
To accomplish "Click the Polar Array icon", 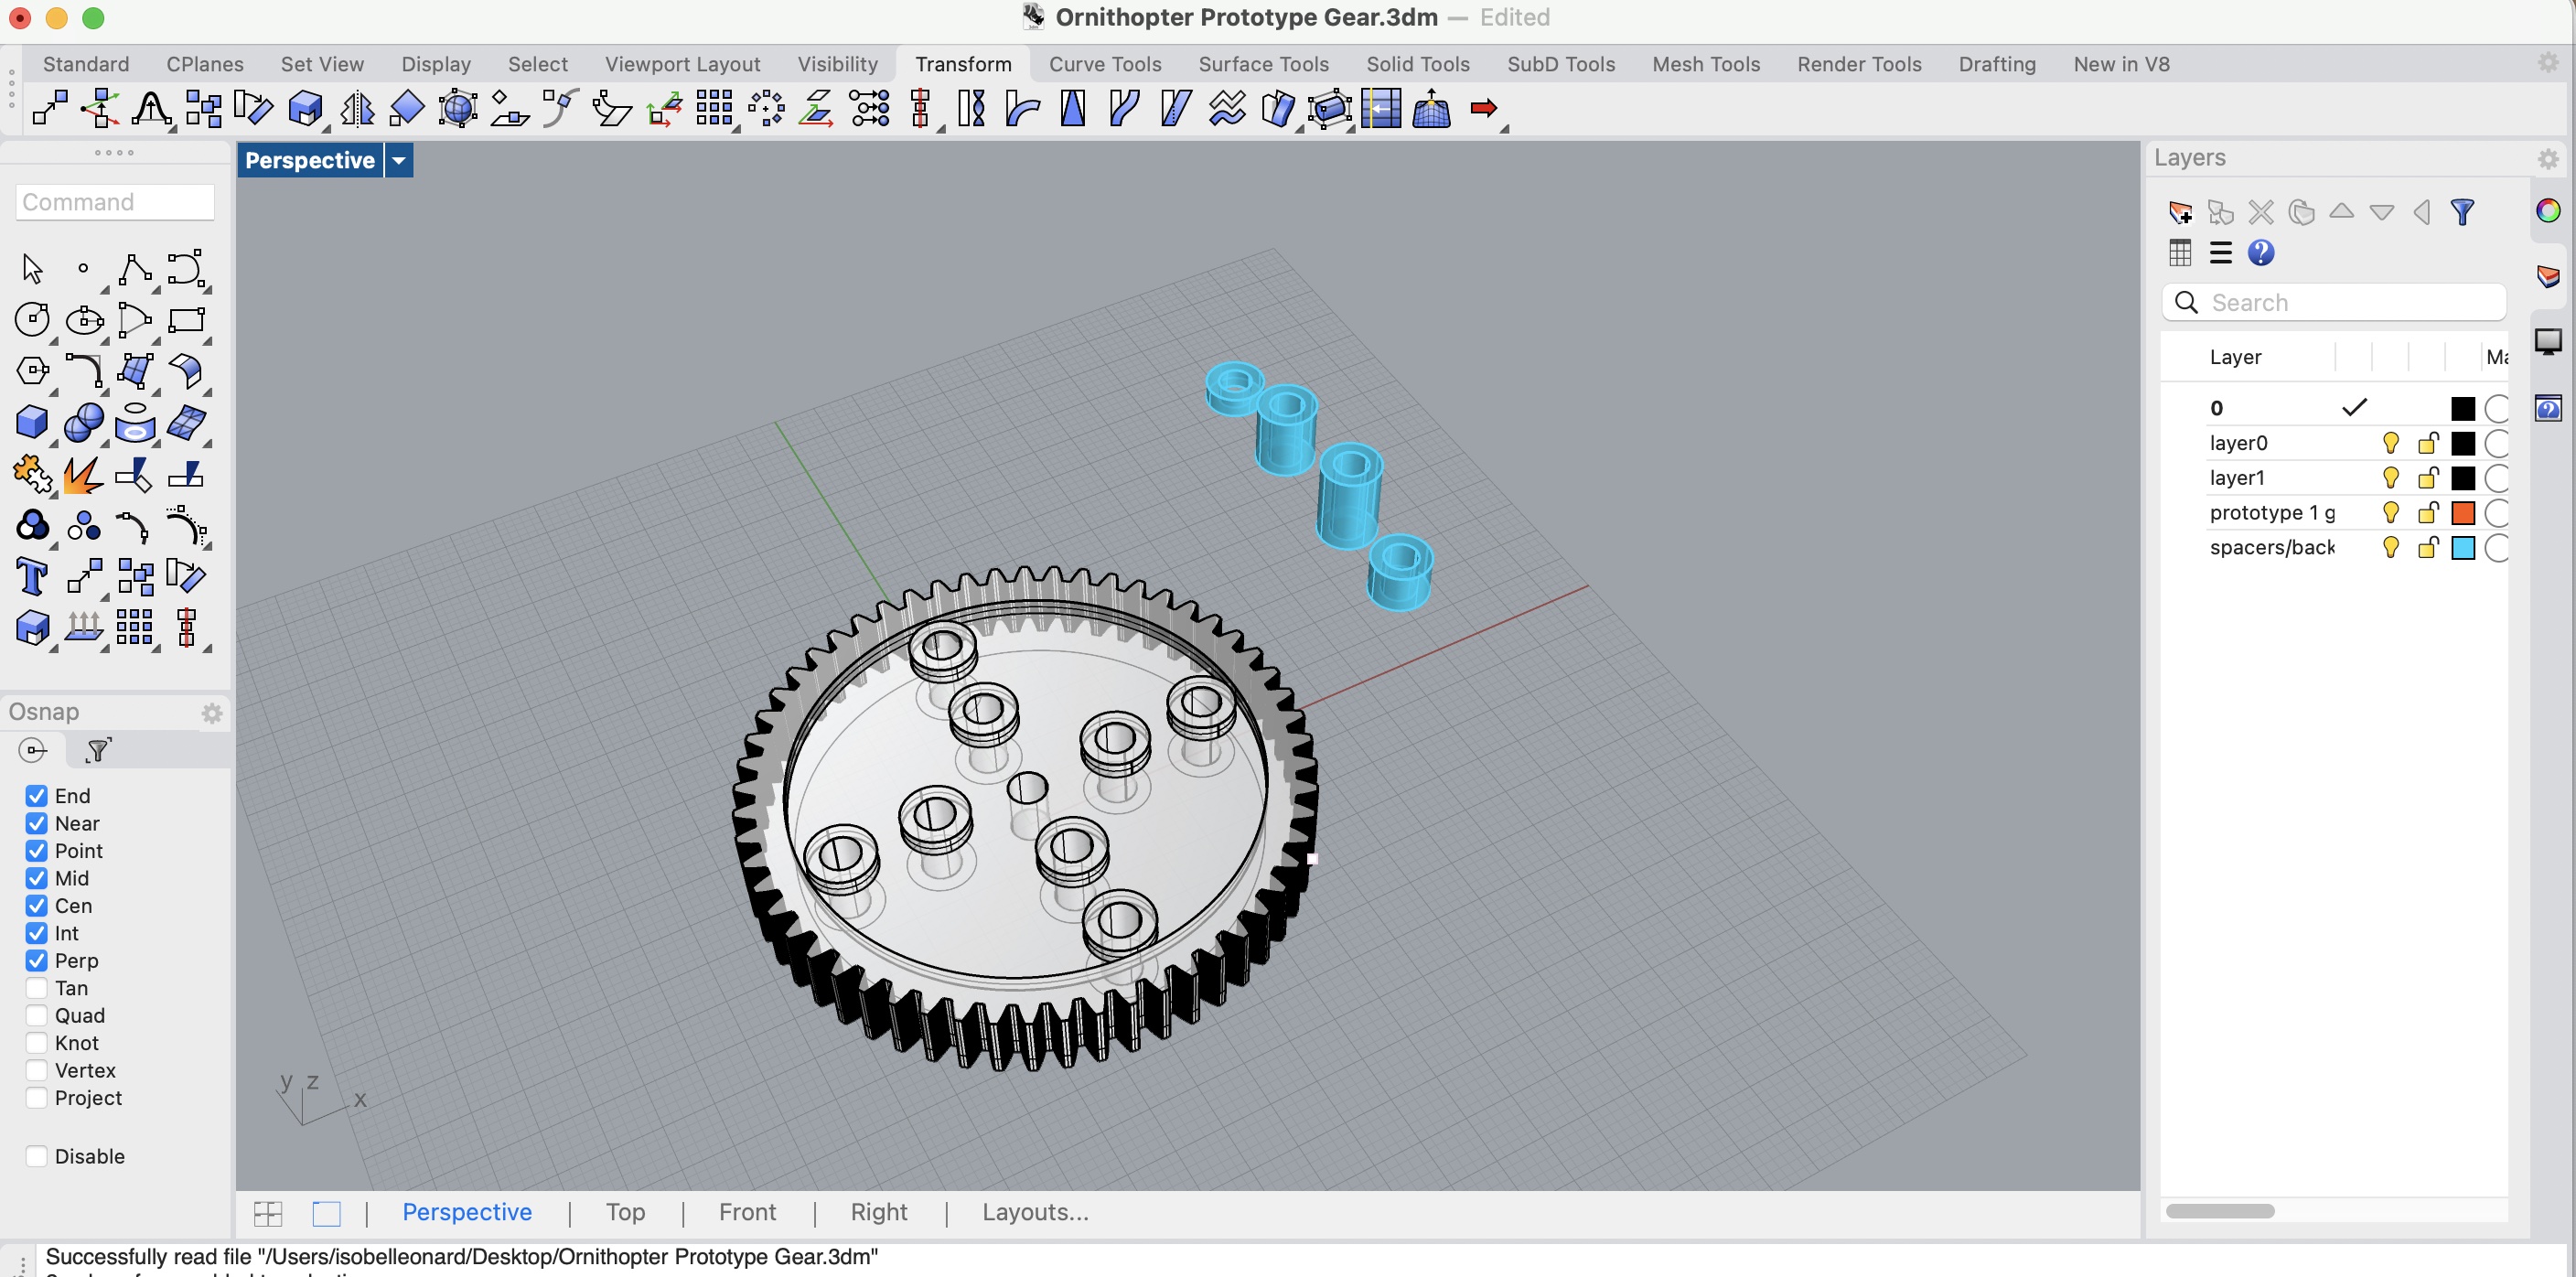I will (x=766, y=108).
